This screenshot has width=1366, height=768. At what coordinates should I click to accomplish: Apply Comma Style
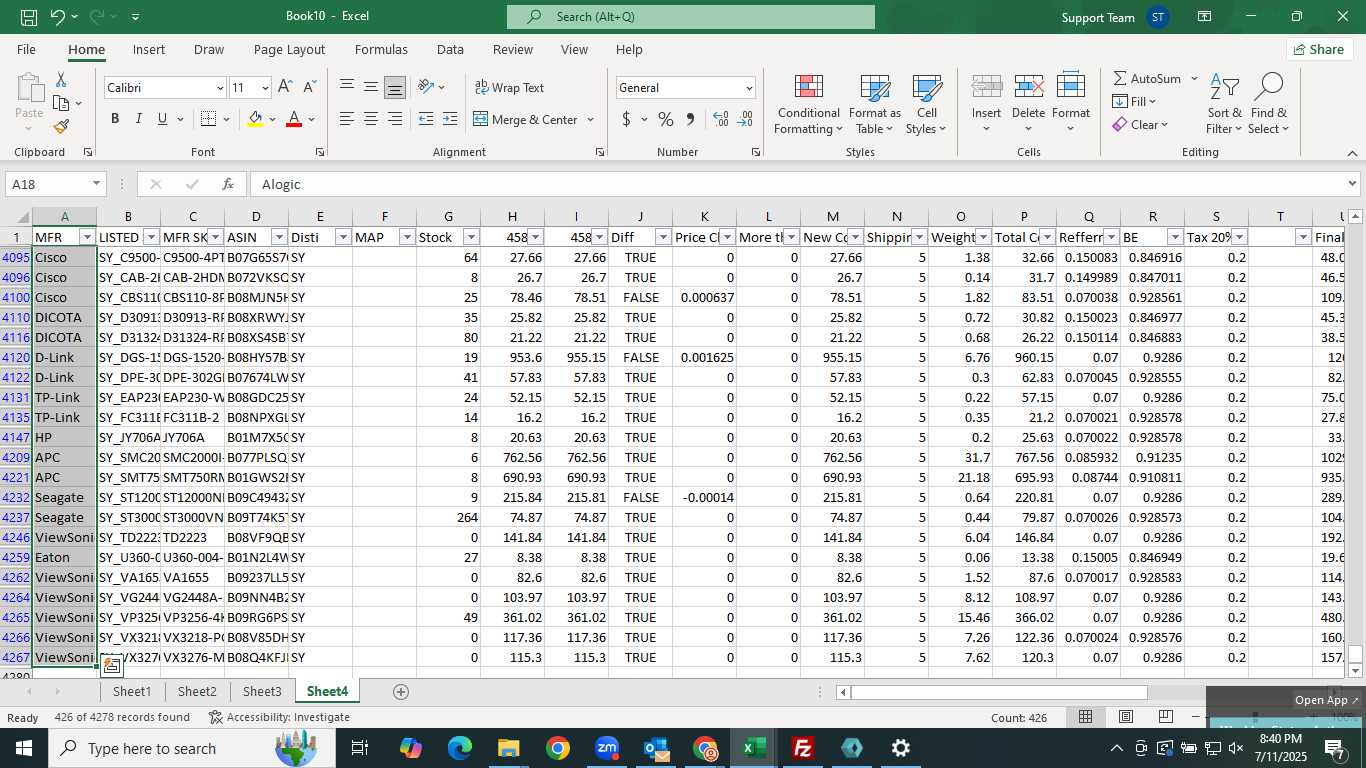pos(690,119)
